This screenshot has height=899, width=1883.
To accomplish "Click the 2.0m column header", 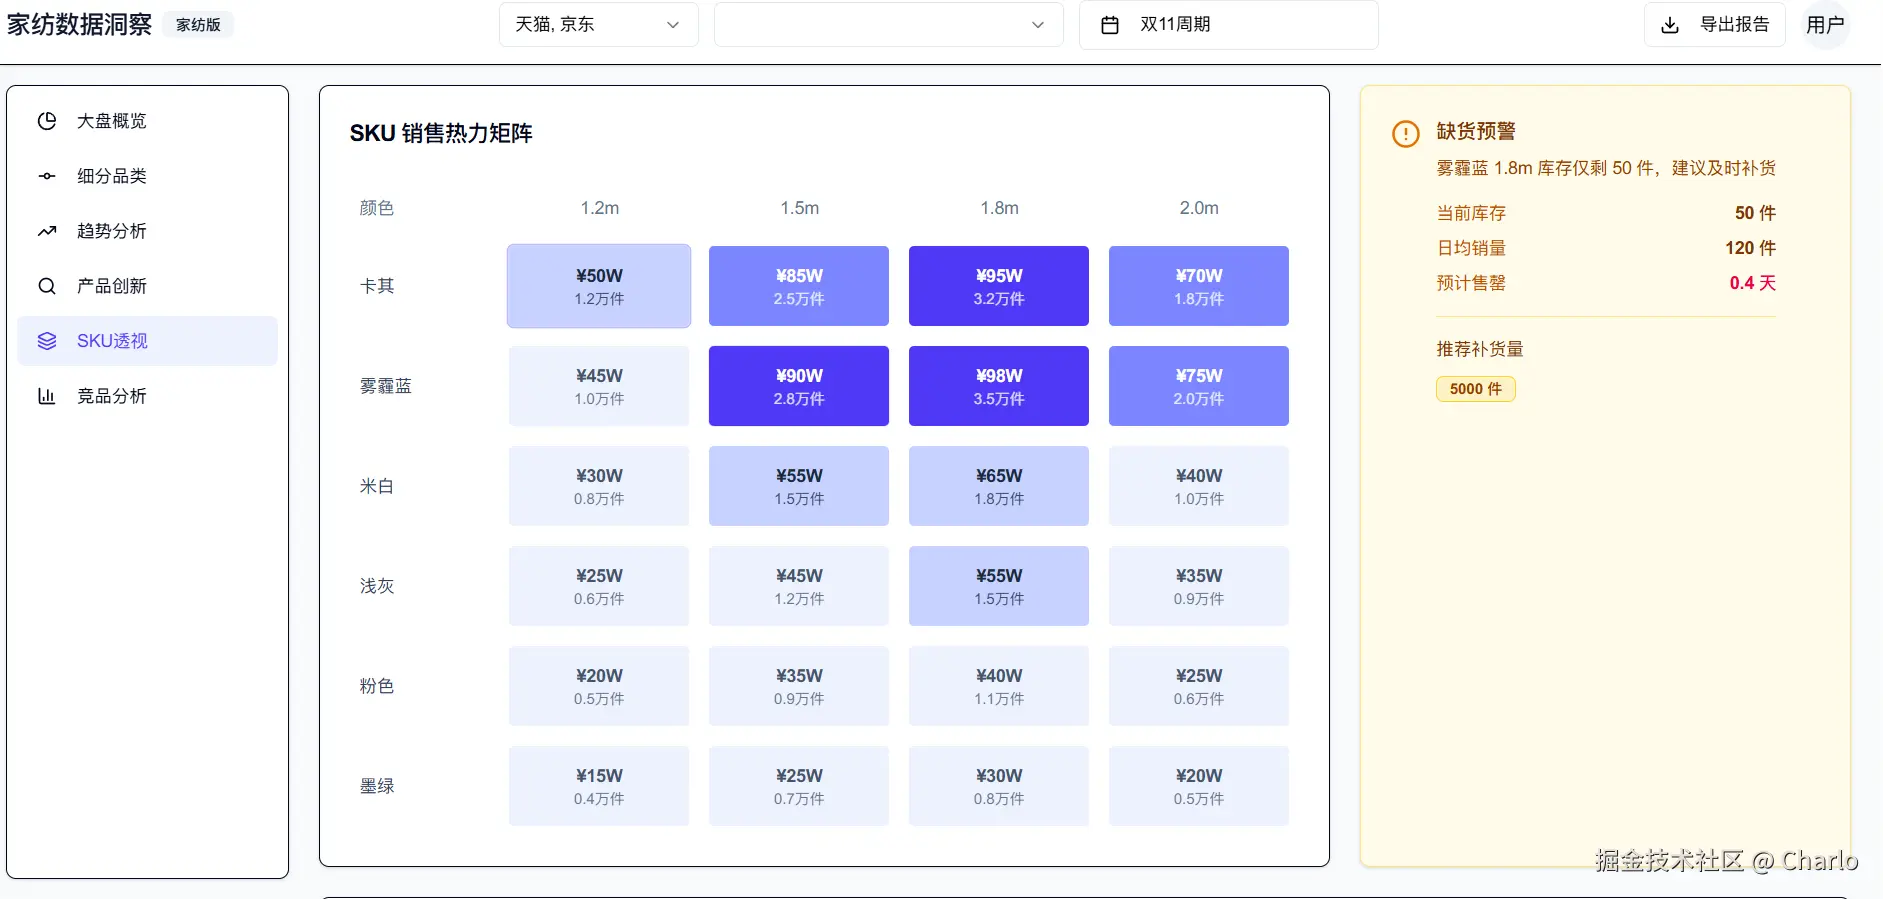I will (1199, 208).
